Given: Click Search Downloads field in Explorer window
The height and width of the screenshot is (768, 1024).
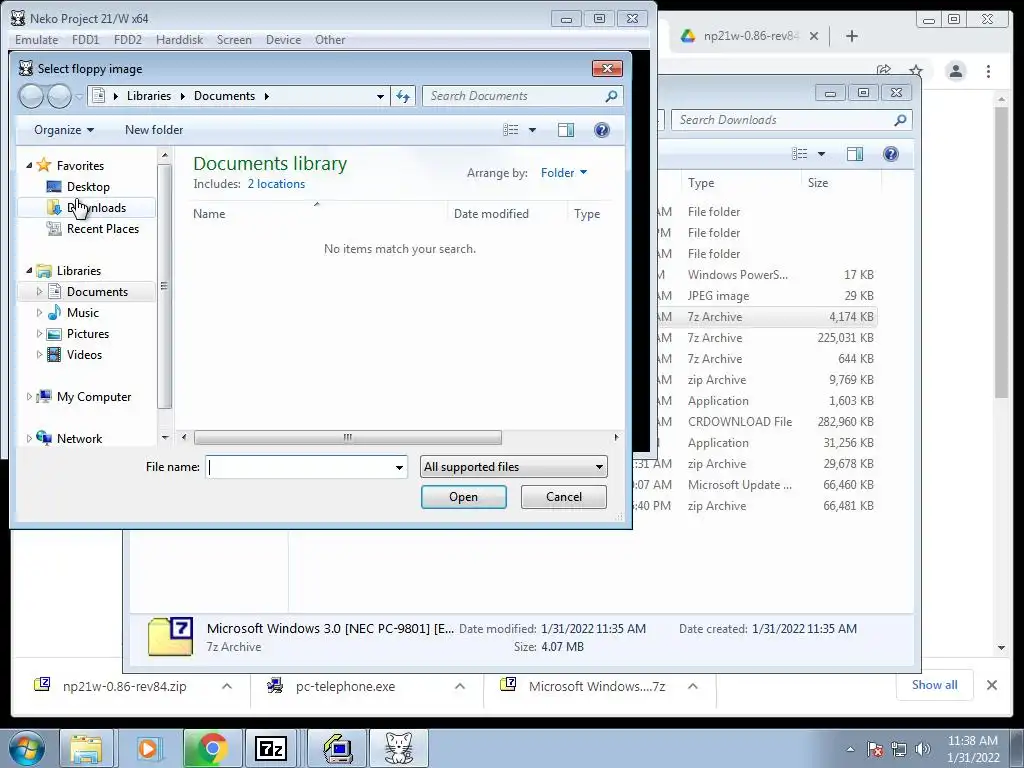Looking at the screenshot, I should point(792,120).
